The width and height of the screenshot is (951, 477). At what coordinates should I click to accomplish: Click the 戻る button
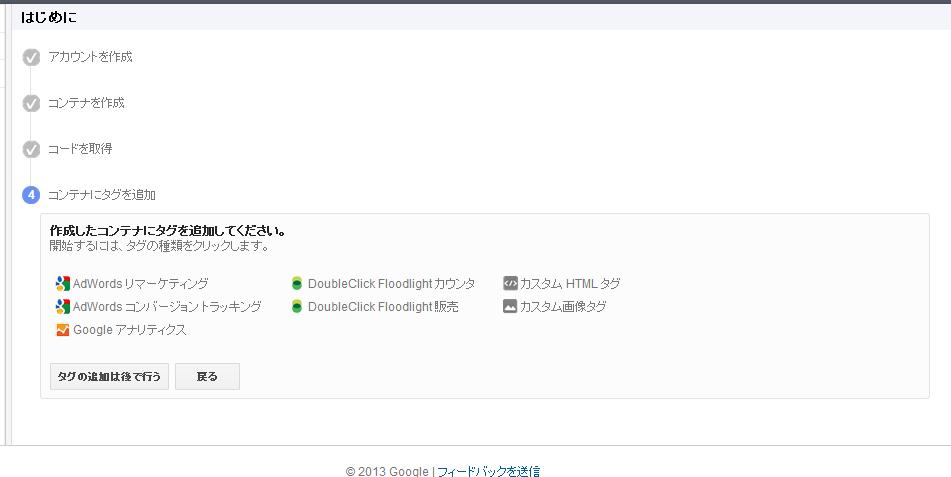(x=207, y=376)
